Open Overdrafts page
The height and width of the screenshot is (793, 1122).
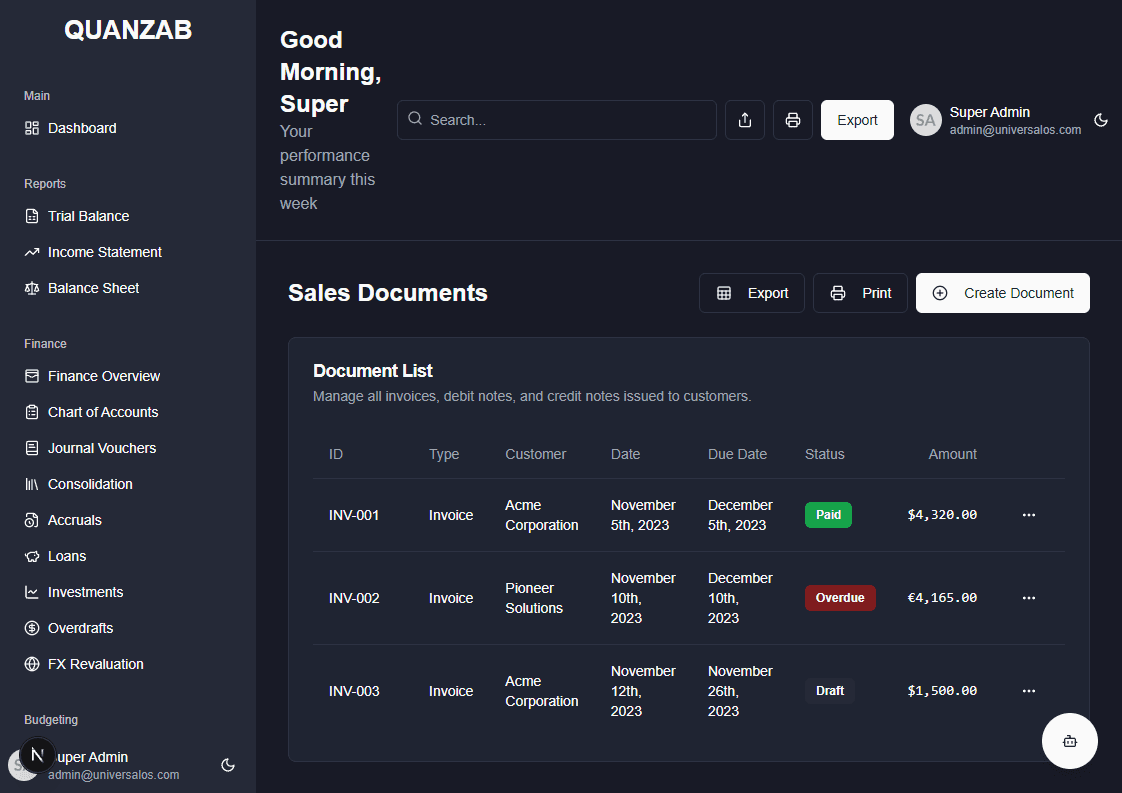80,628
